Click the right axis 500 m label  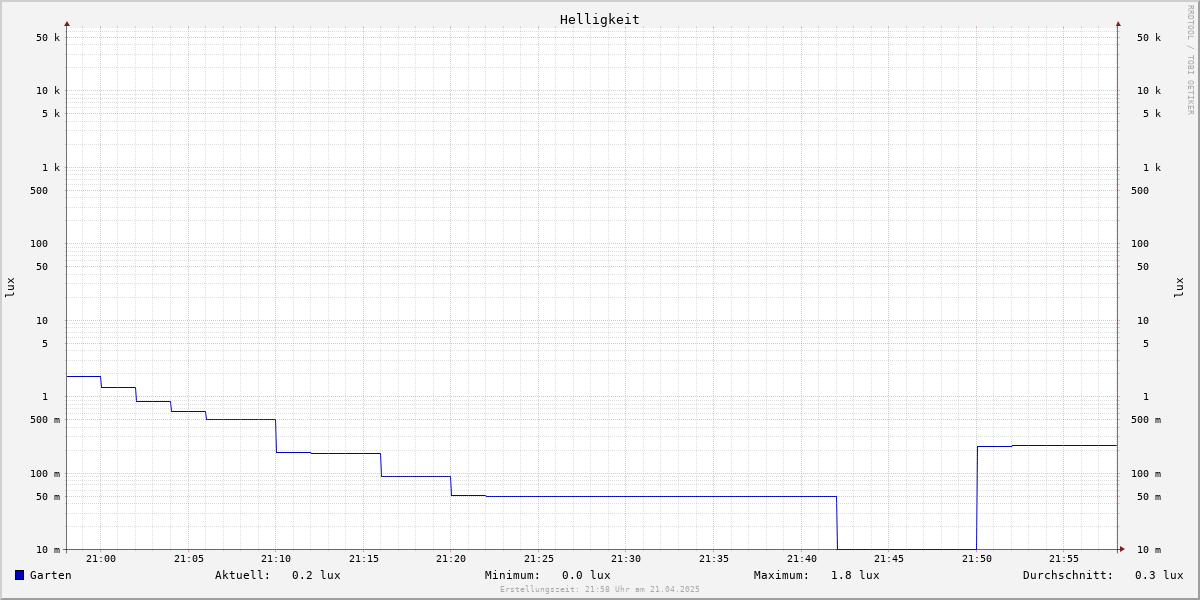coord(1146,420)
